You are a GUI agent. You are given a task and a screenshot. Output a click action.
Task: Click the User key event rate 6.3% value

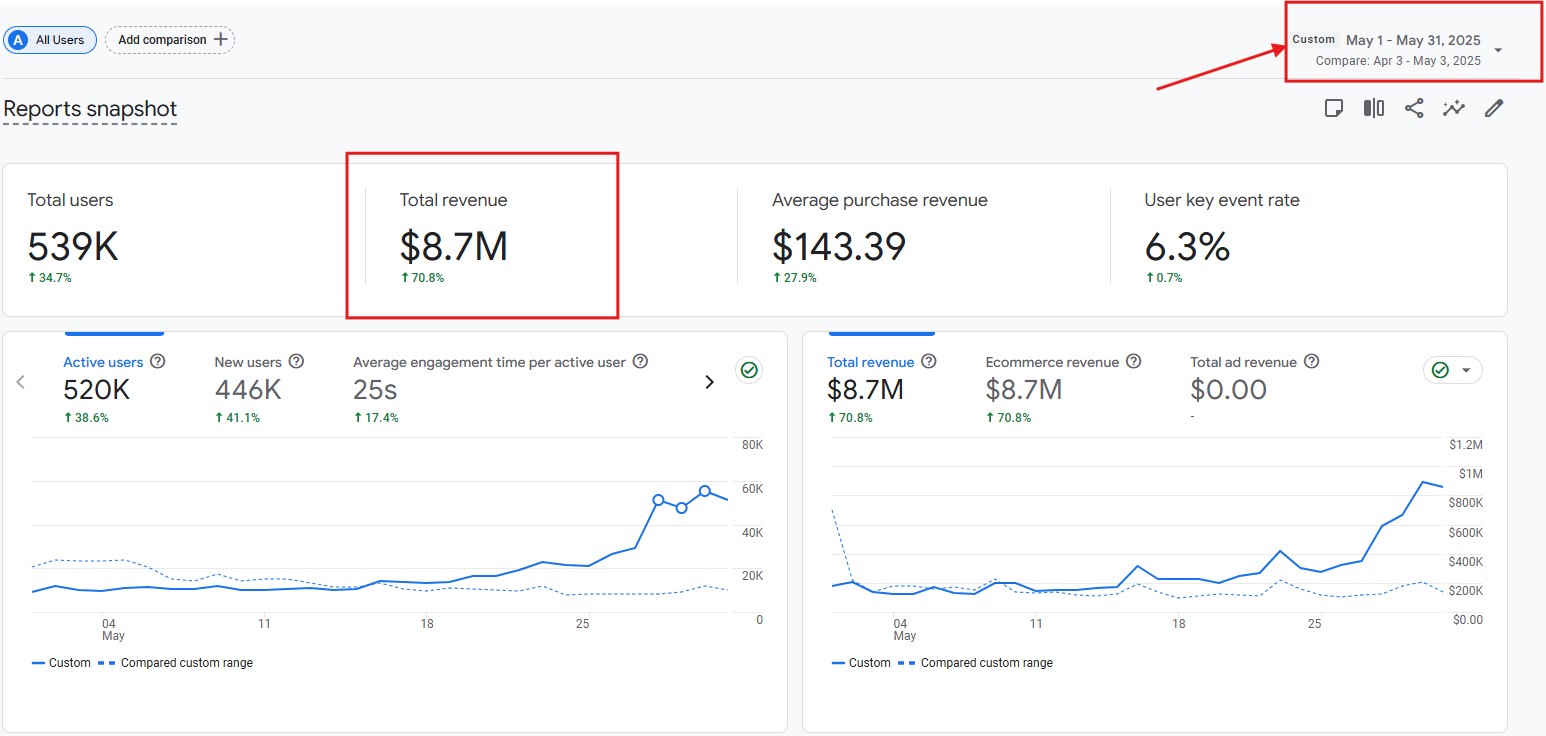click(1187, 247)
